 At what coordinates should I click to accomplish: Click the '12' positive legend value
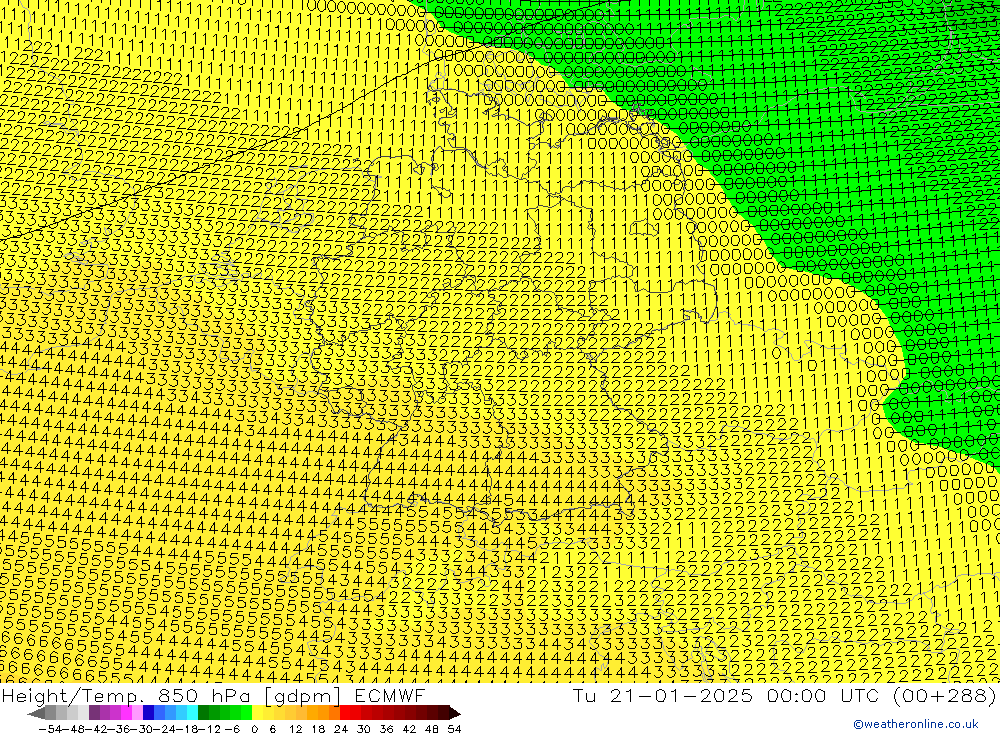(295, 729)
